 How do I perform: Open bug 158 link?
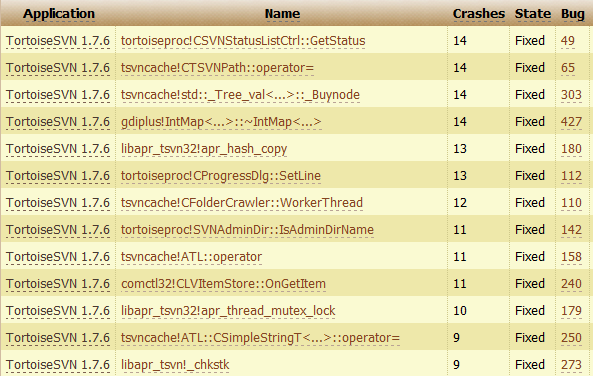pos(571,257)
